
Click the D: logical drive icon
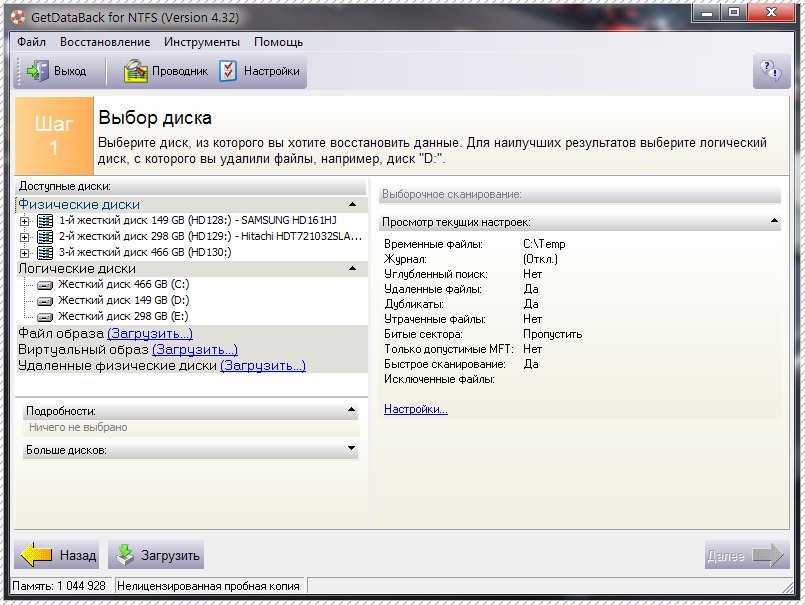(x=45, y=301)
